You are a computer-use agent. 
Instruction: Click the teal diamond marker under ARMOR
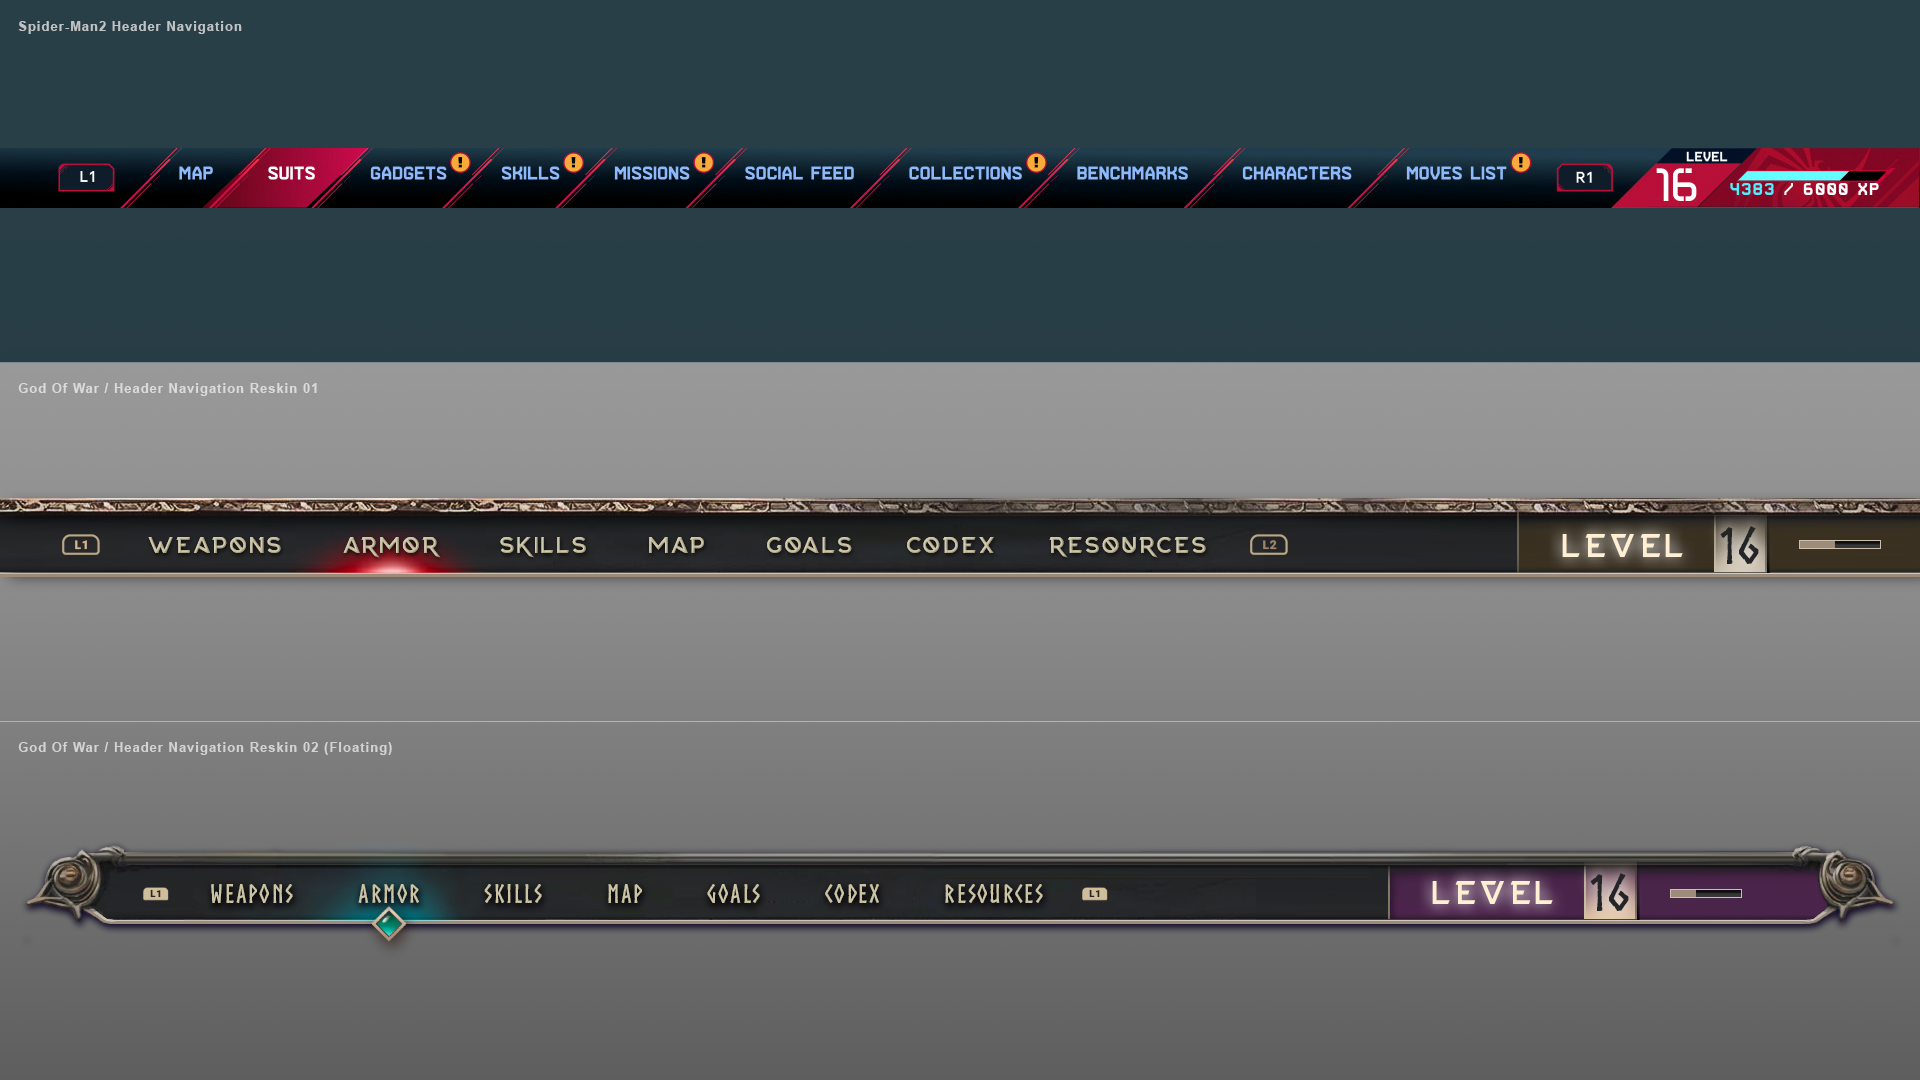tap(389, 924)
